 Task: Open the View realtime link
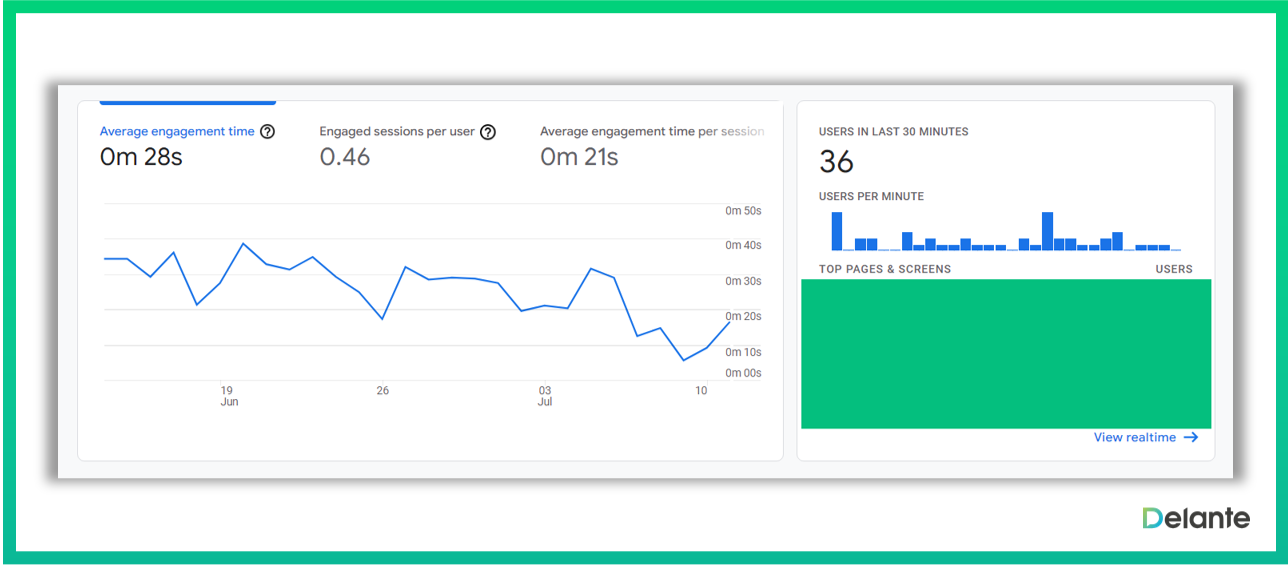pos(1134,437)
